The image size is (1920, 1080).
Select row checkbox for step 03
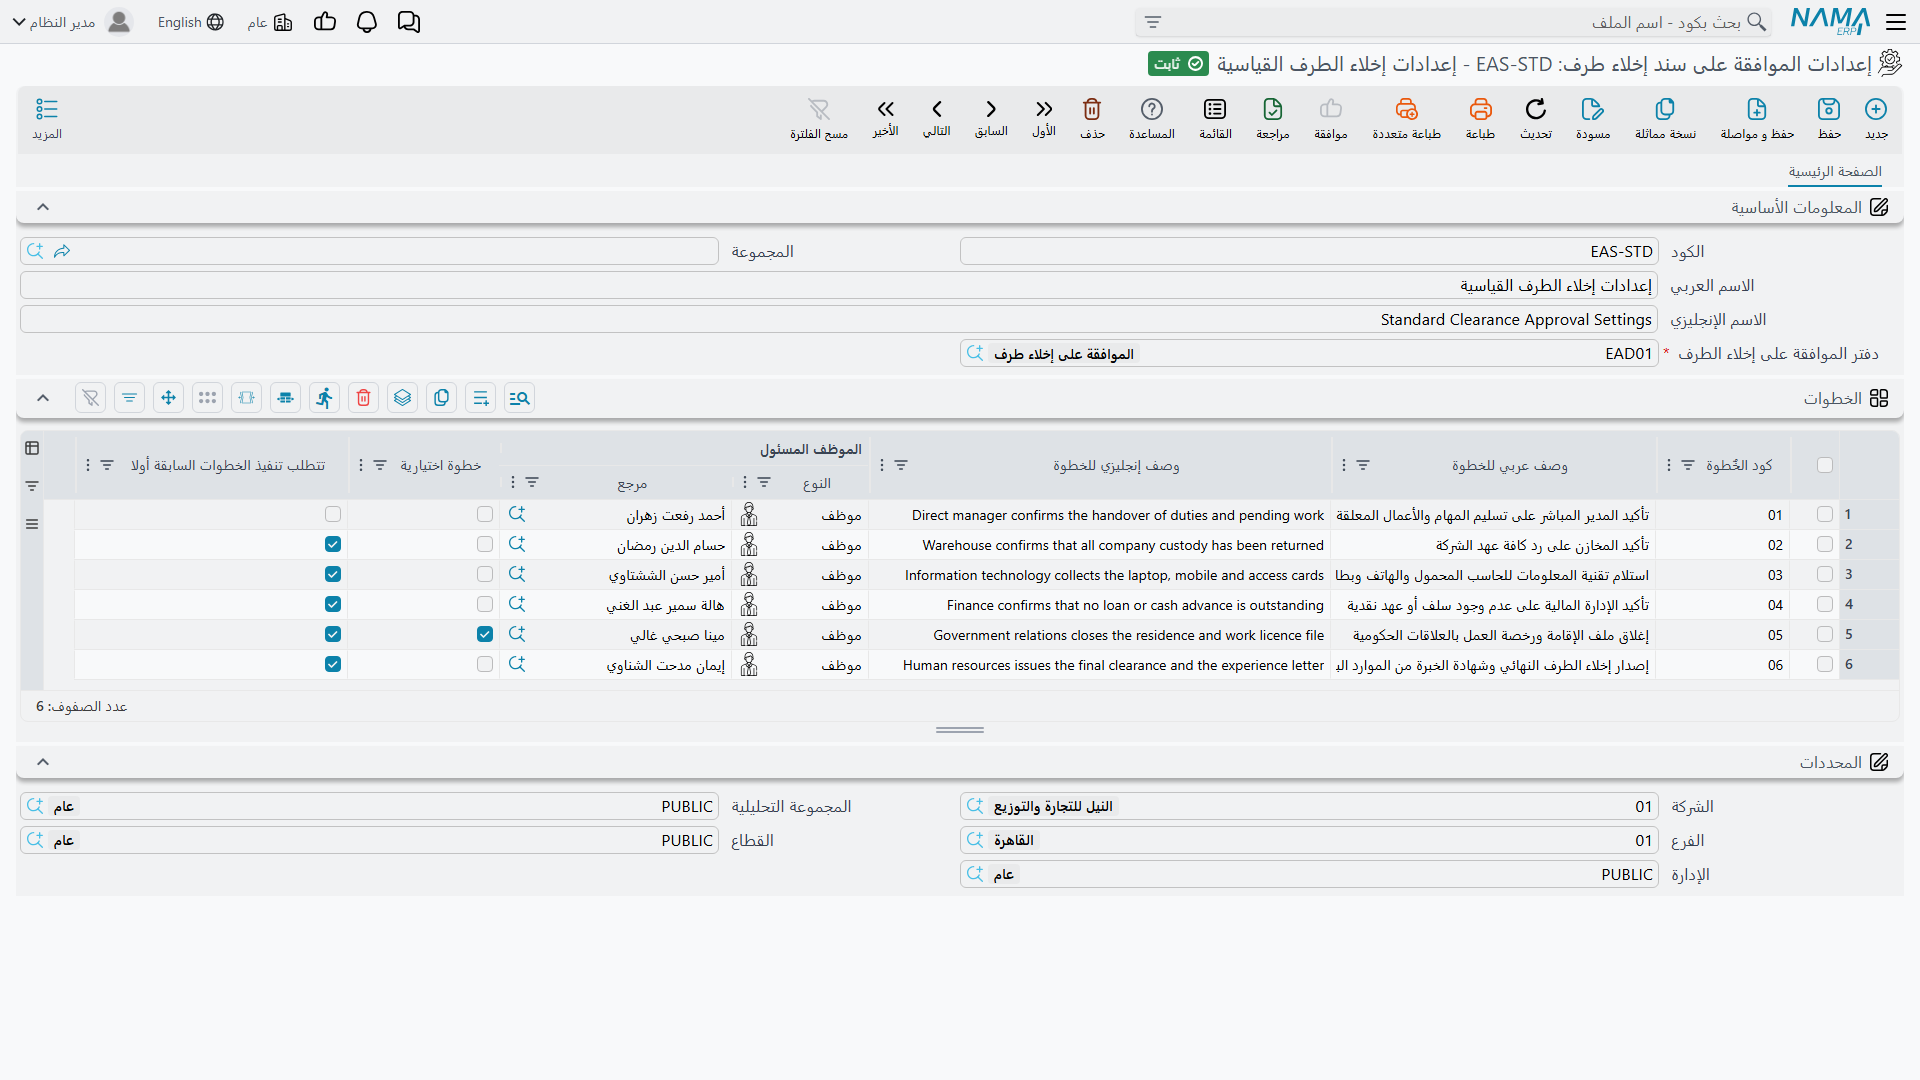coord(1825,574)
